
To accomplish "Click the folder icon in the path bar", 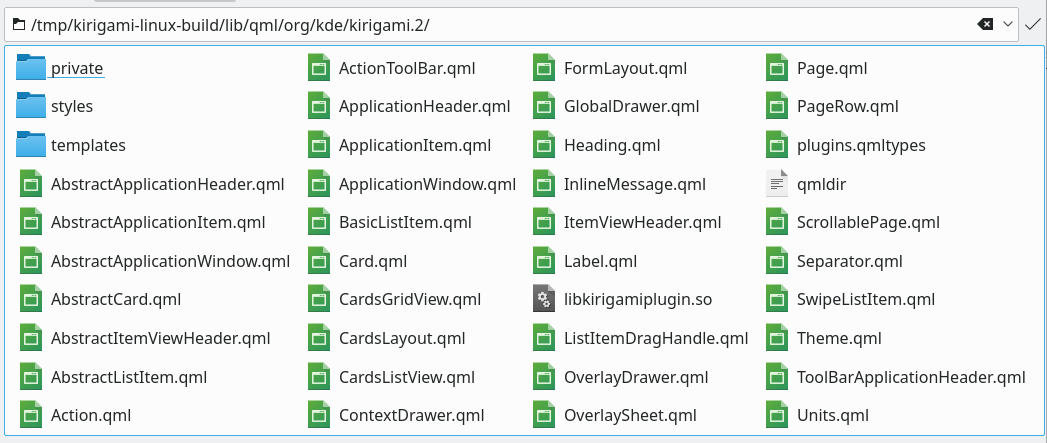I will tap(19, 25).
